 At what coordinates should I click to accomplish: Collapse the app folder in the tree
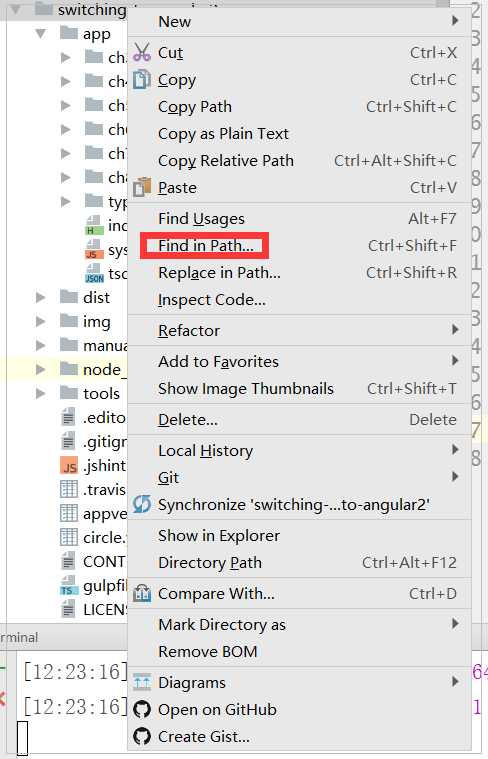pyautogui.click(x=41, y=34)
